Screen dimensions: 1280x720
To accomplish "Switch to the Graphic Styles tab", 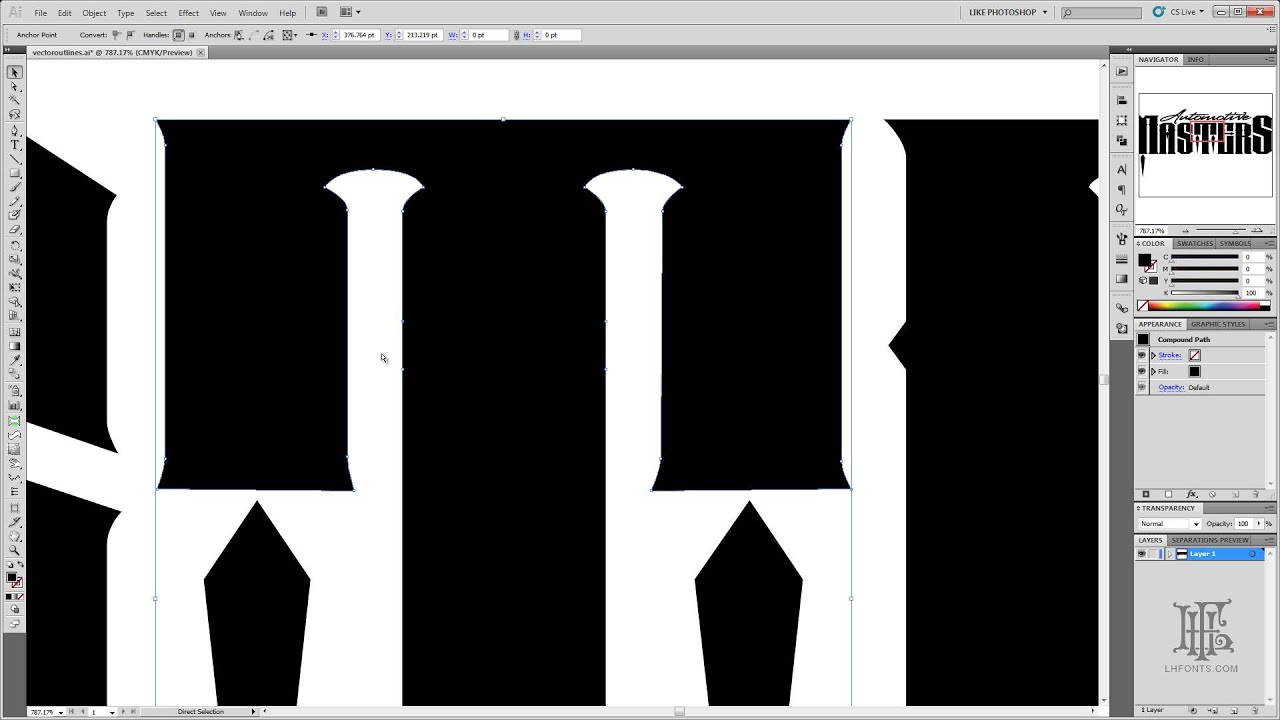I will point(1217,323).
